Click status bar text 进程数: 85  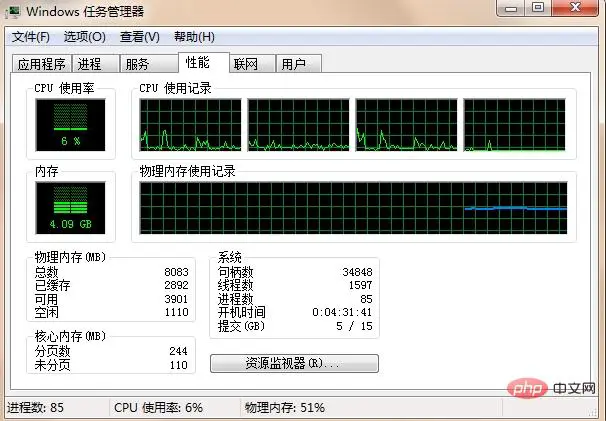(x=35, y=407)
